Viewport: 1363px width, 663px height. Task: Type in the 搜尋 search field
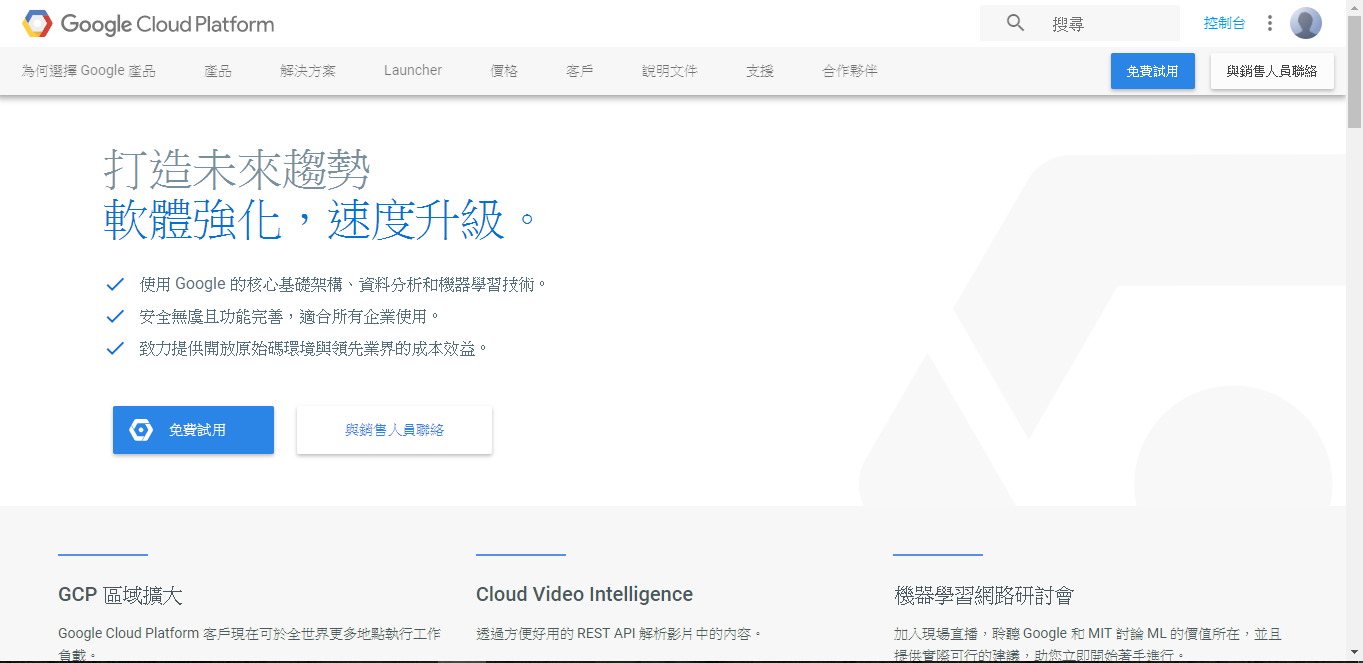[x=1080, y=23]
